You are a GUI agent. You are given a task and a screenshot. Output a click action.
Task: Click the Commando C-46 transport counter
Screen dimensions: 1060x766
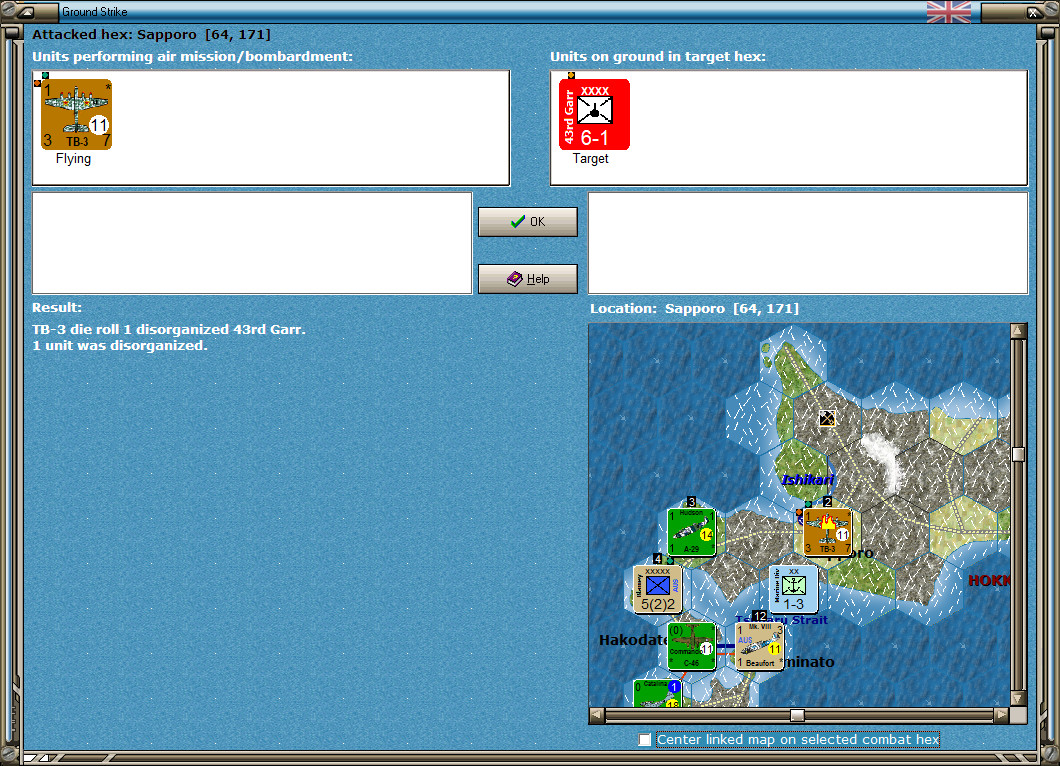pos(691,646)
